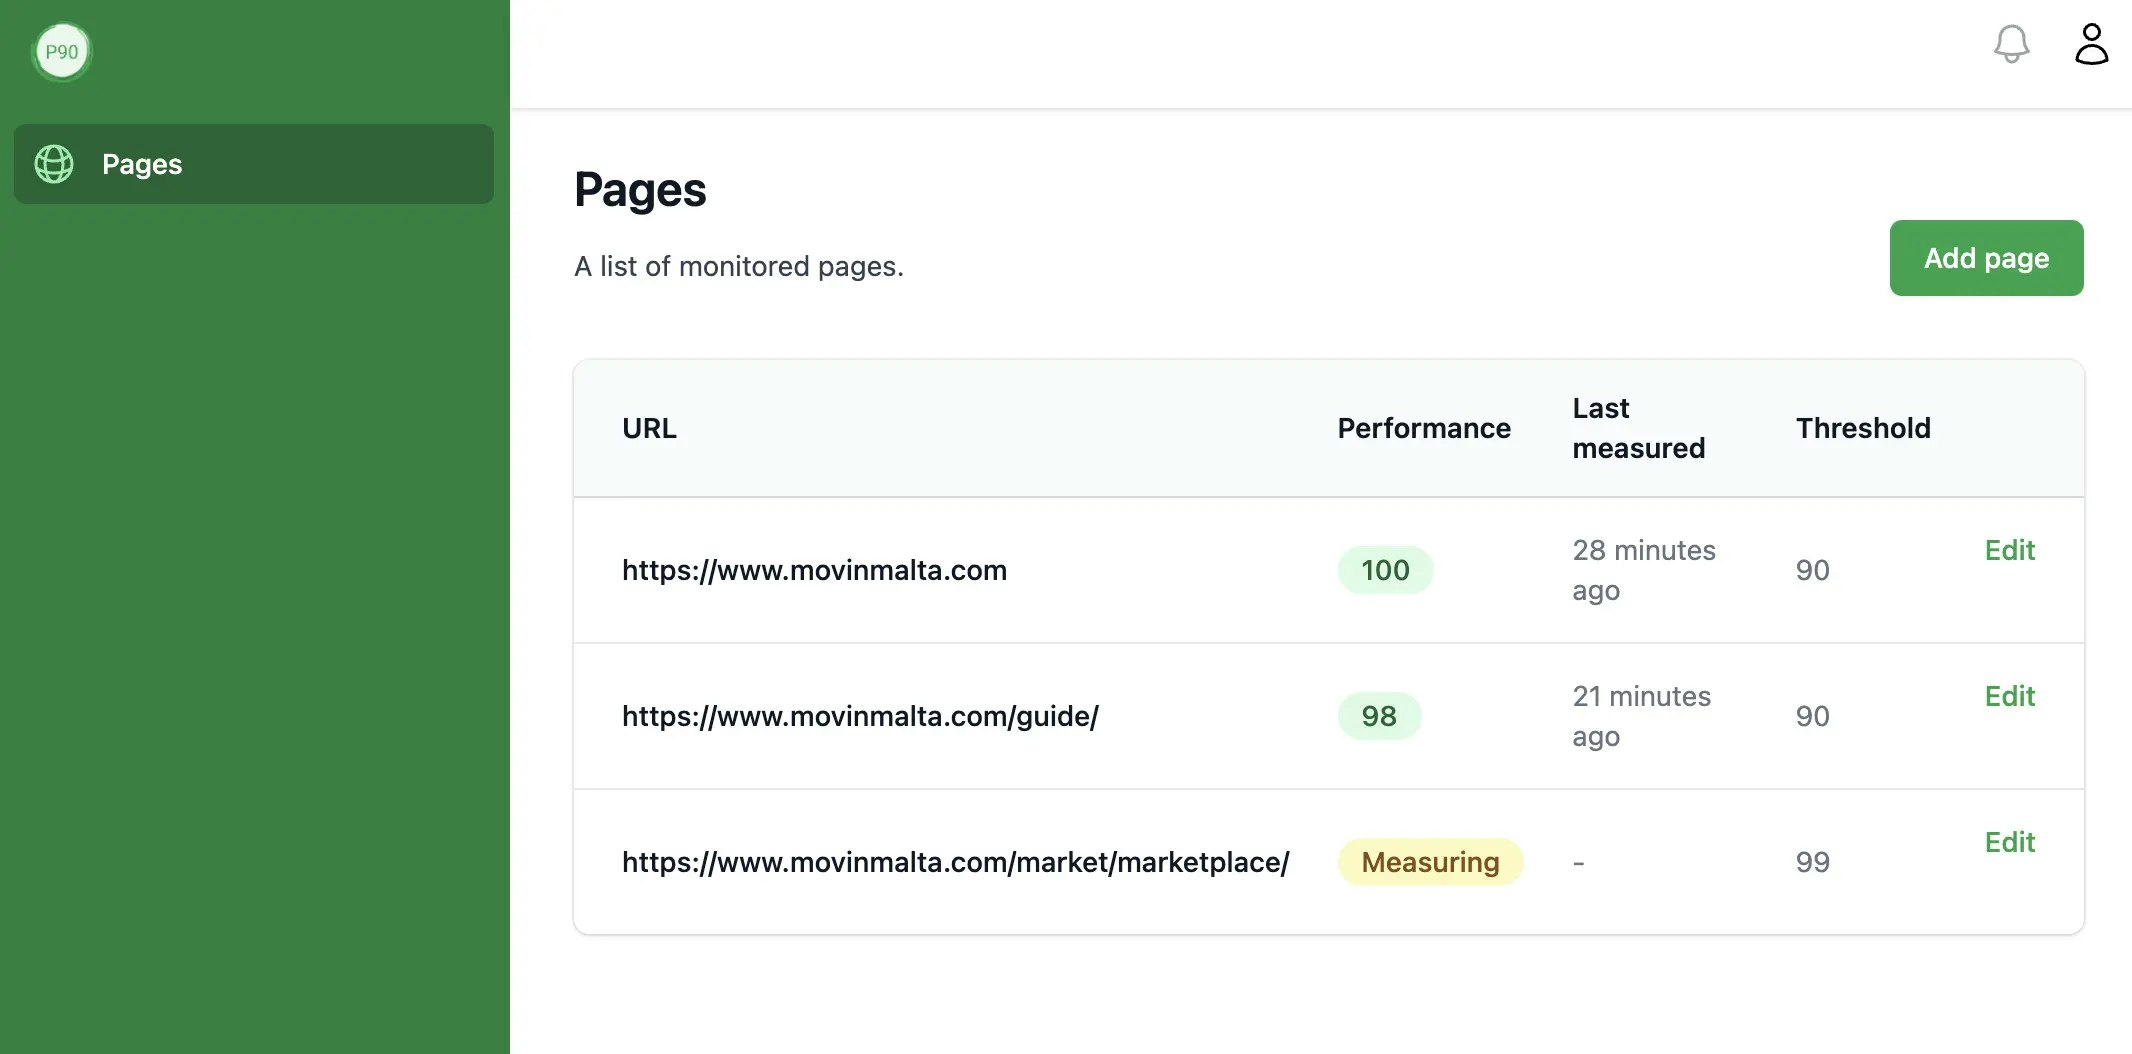Screen dimensions: 2132x1054
Task: Edit the /guide/ page entry
Action: (x=2009, y=696)
